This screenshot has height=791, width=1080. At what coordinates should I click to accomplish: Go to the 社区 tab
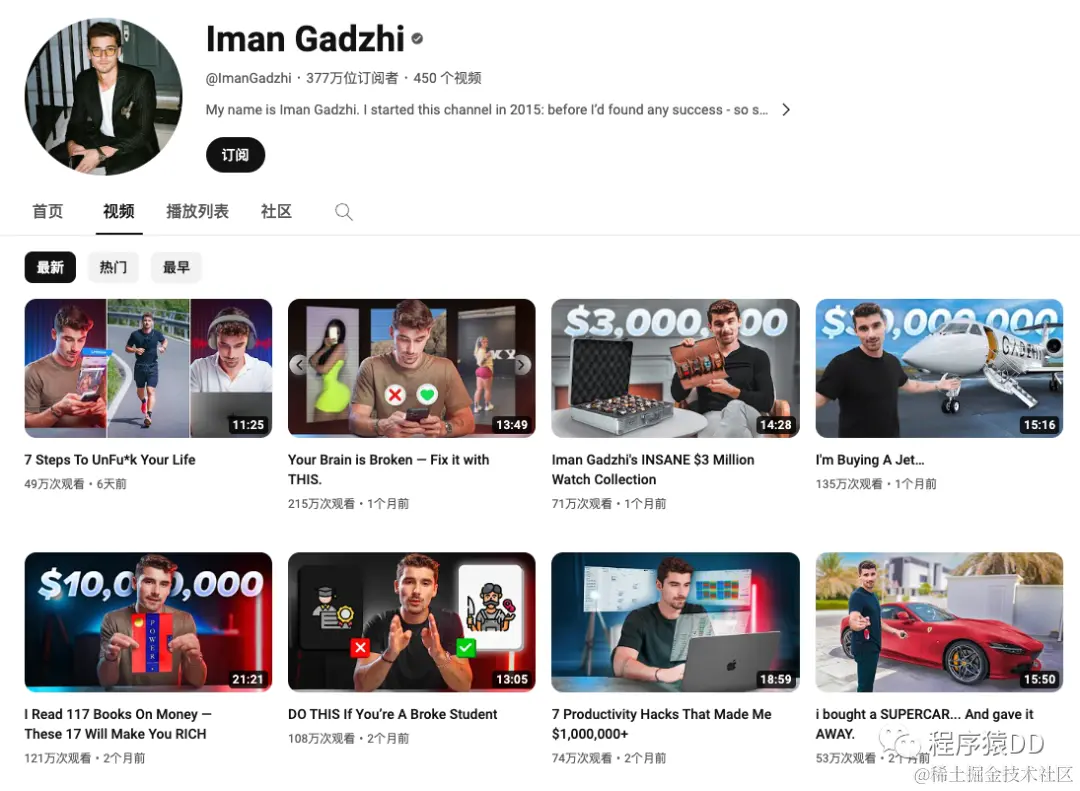(276, 211)
